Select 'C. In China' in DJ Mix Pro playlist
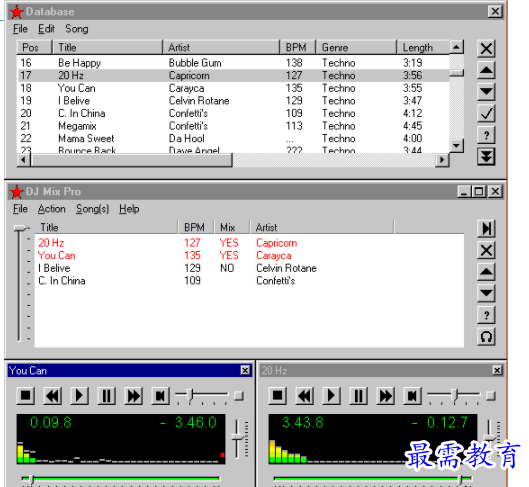Image resolution: width=529 pixels, height=487 pixels. point(249,281)
